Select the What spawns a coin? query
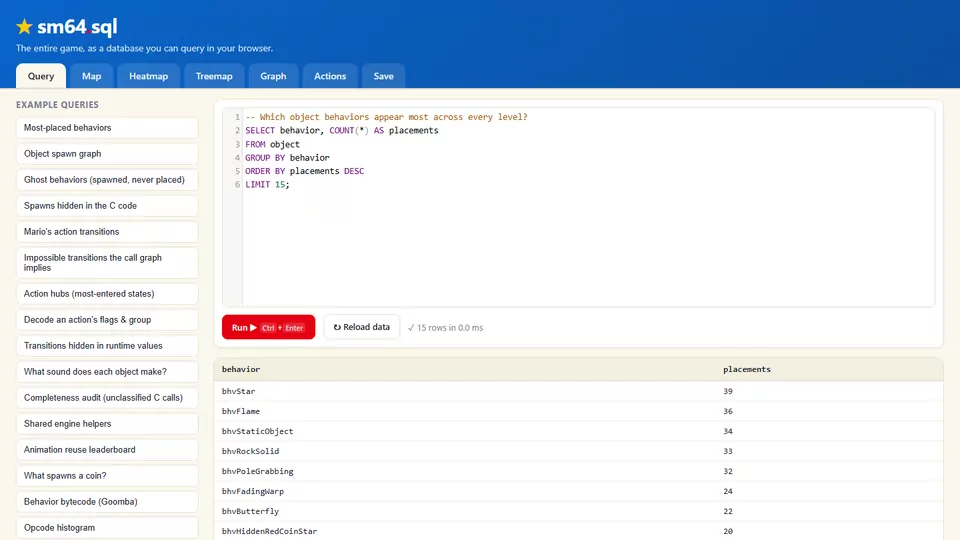Image resolution: width=960 pixels, height=540 pixels. (x=107, y=476)
